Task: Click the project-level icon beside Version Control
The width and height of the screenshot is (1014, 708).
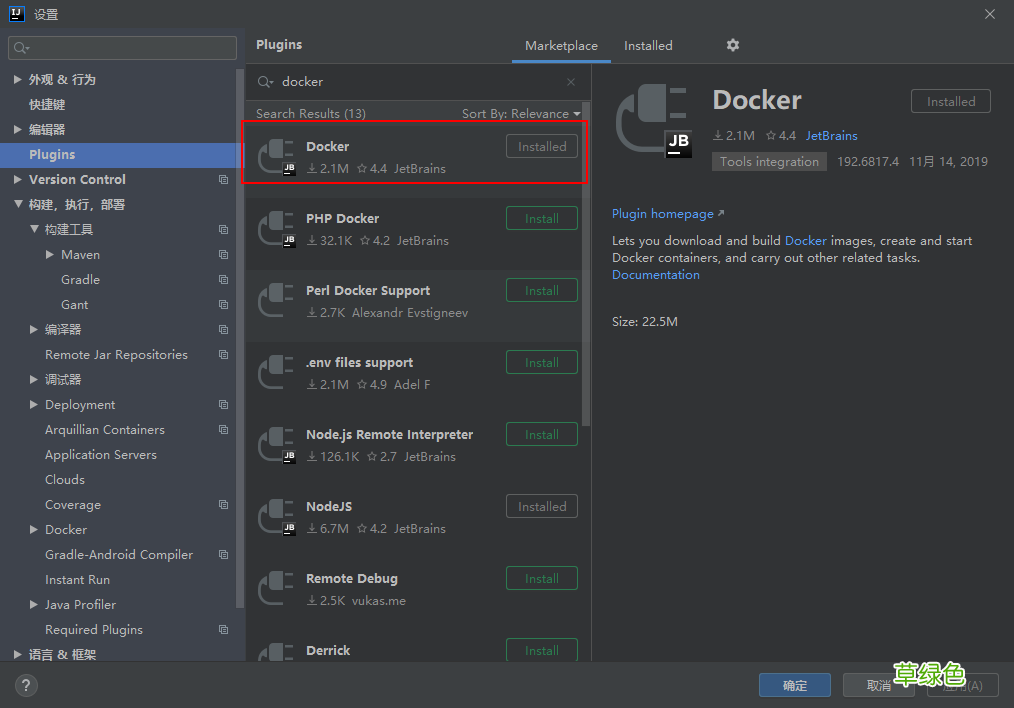Action: click(223, 180)
